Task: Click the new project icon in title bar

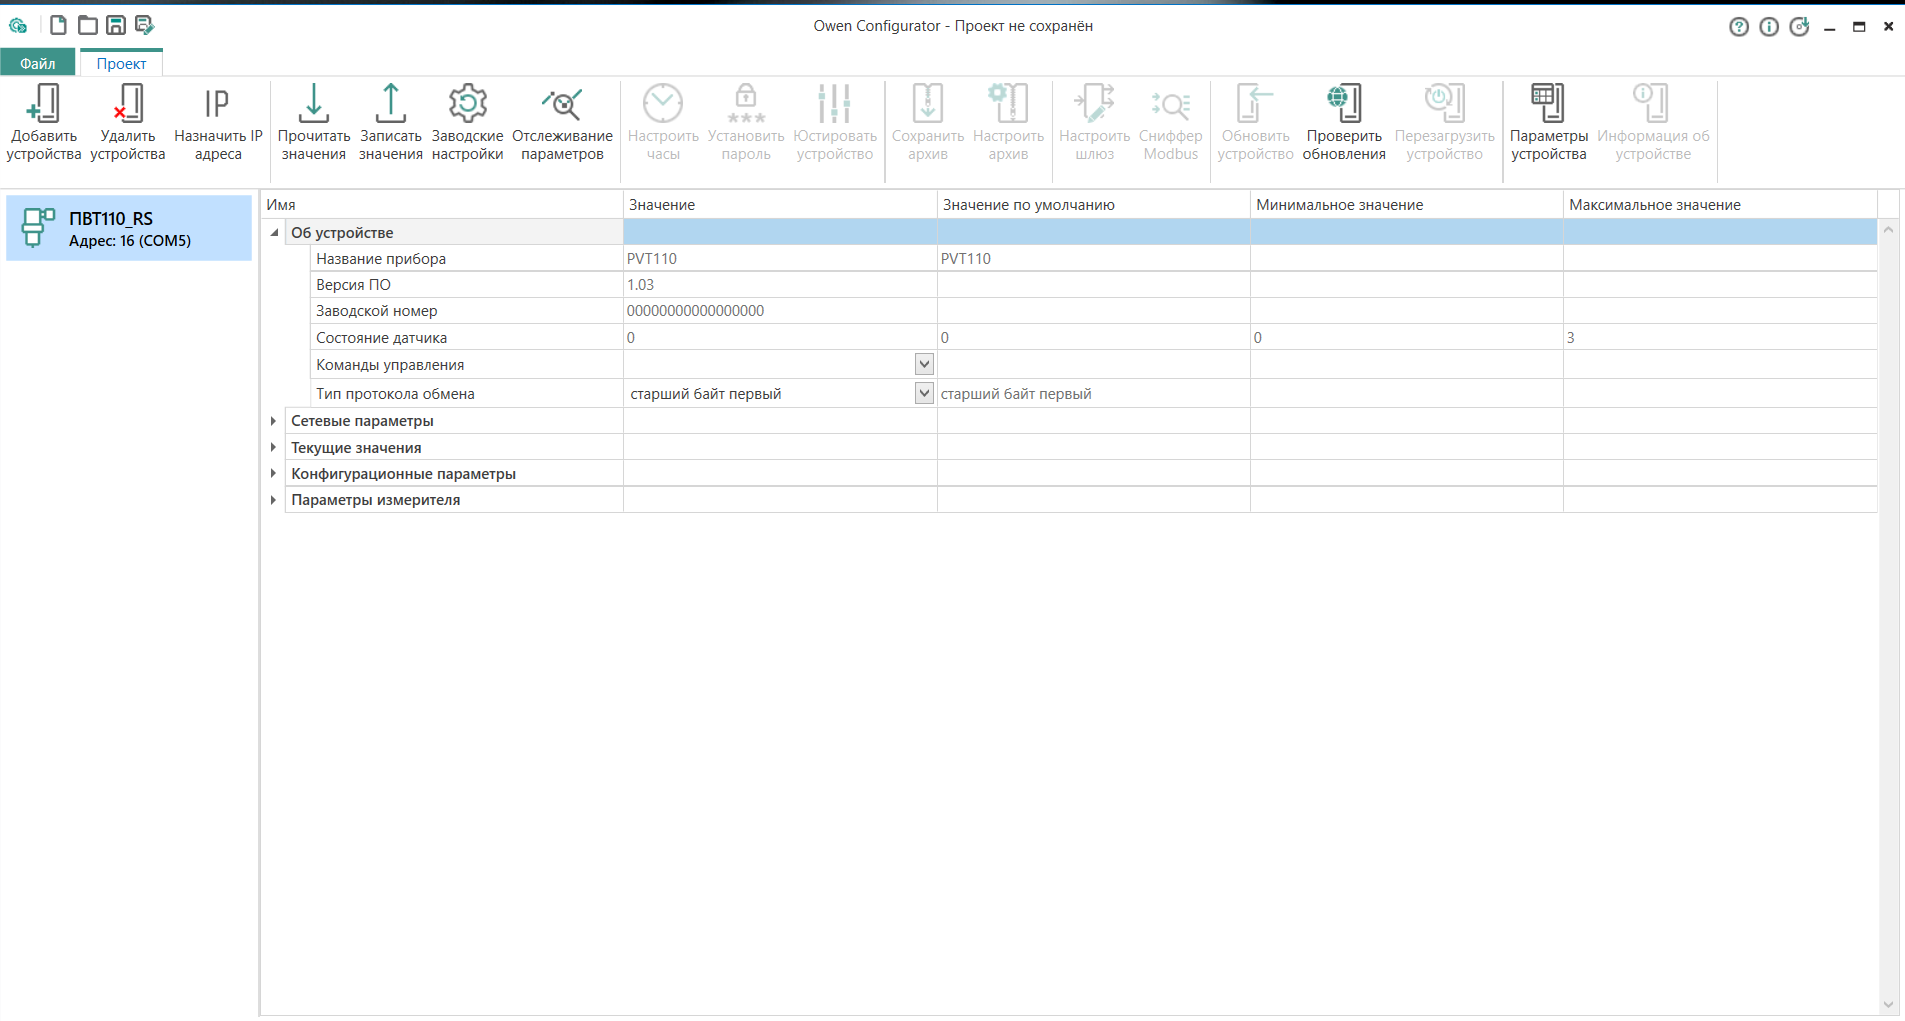Action: click(58, 25)
